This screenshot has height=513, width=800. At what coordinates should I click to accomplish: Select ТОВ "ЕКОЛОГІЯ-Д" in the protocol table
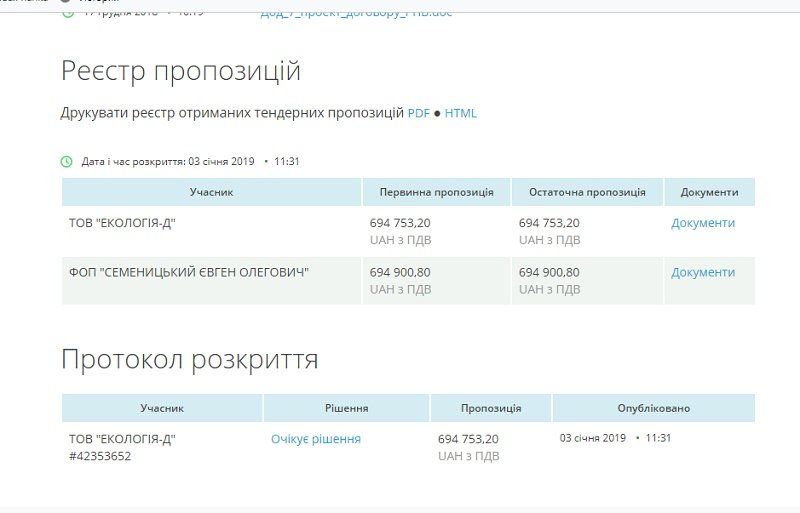[x=122, y=439]
